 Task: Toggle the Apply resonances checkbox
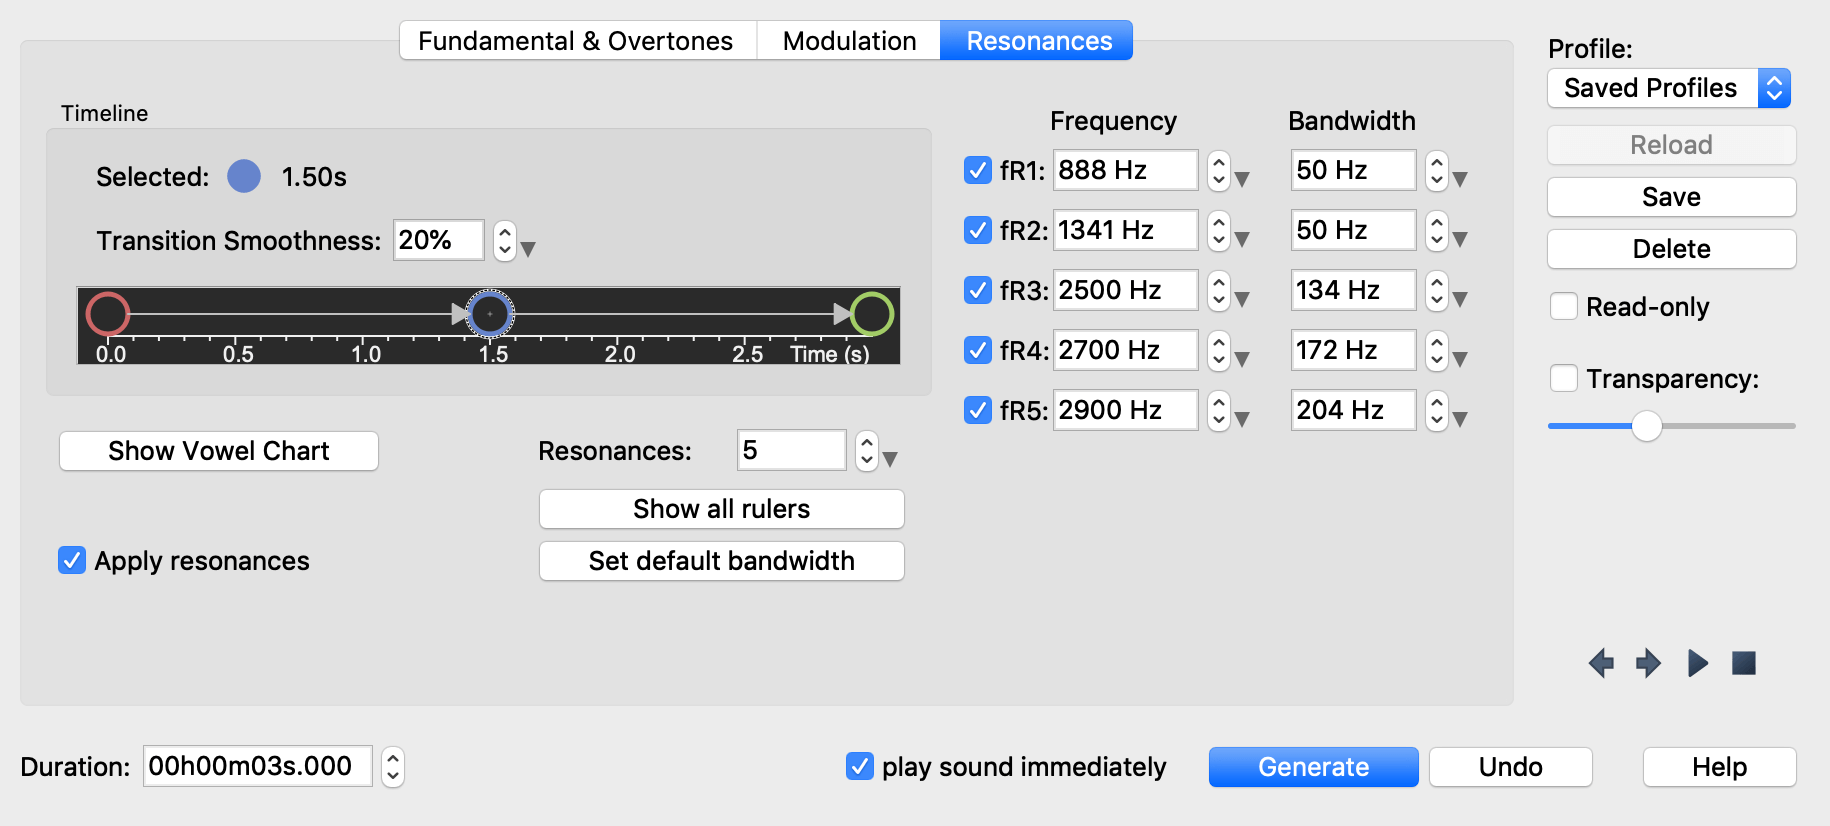coord(72,561)
